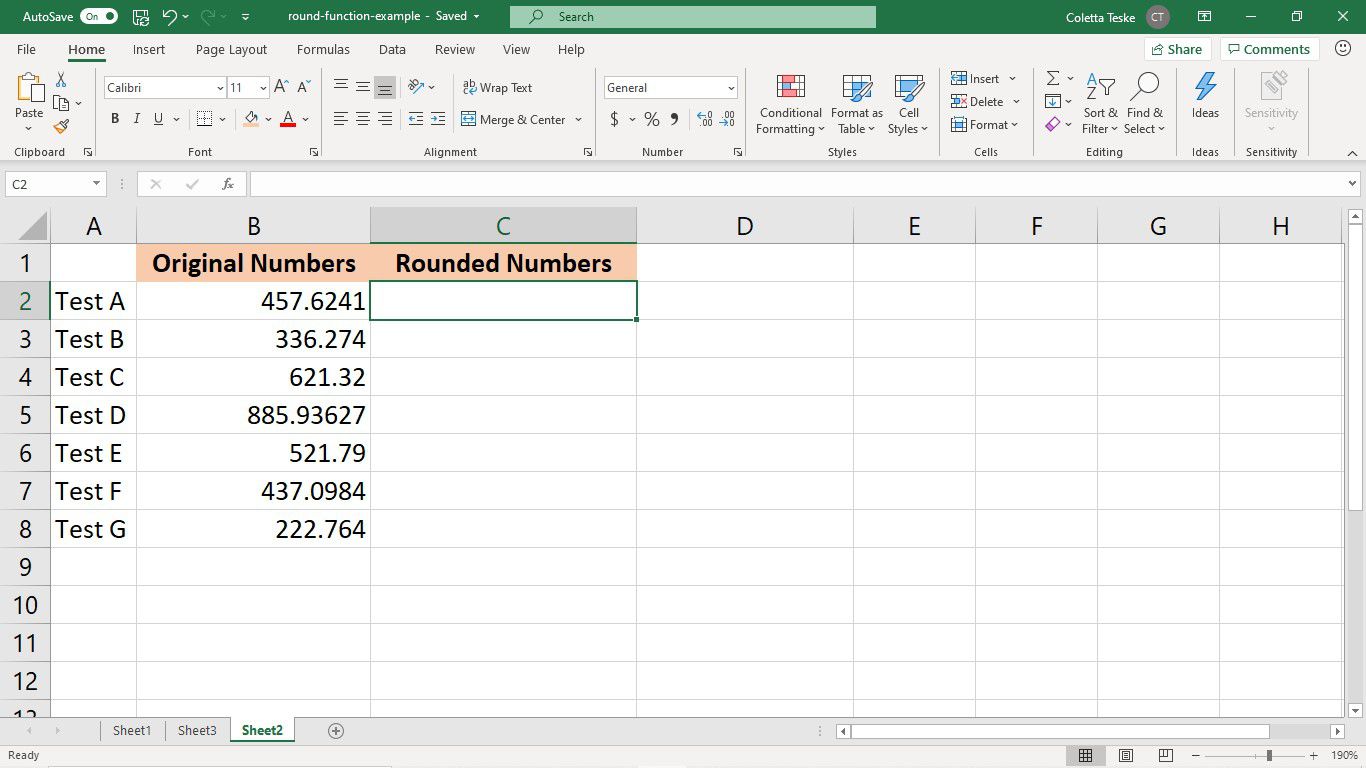Click the Cut scissors icon
1366x768 pixels.
[61, 80]
